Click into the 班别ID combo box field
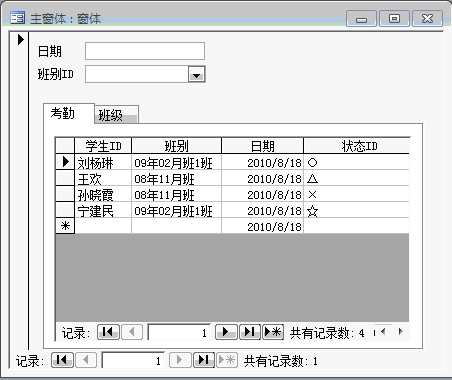This screenshot has width=452, height=380. pyautogui.click(x=137, y=74)
